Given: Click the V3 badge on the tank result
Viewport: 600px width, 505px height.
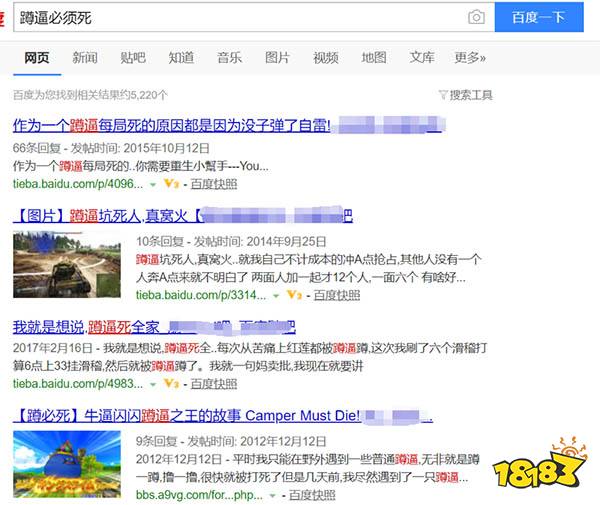Looking at the screenshot, I should point(294,295).
